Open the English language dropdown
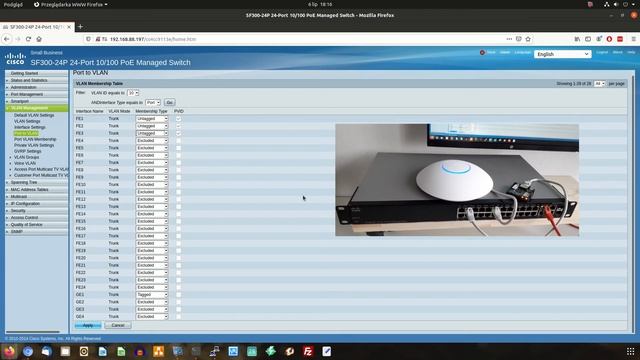Viewport: 640px width, 360px height. (562, 54)
